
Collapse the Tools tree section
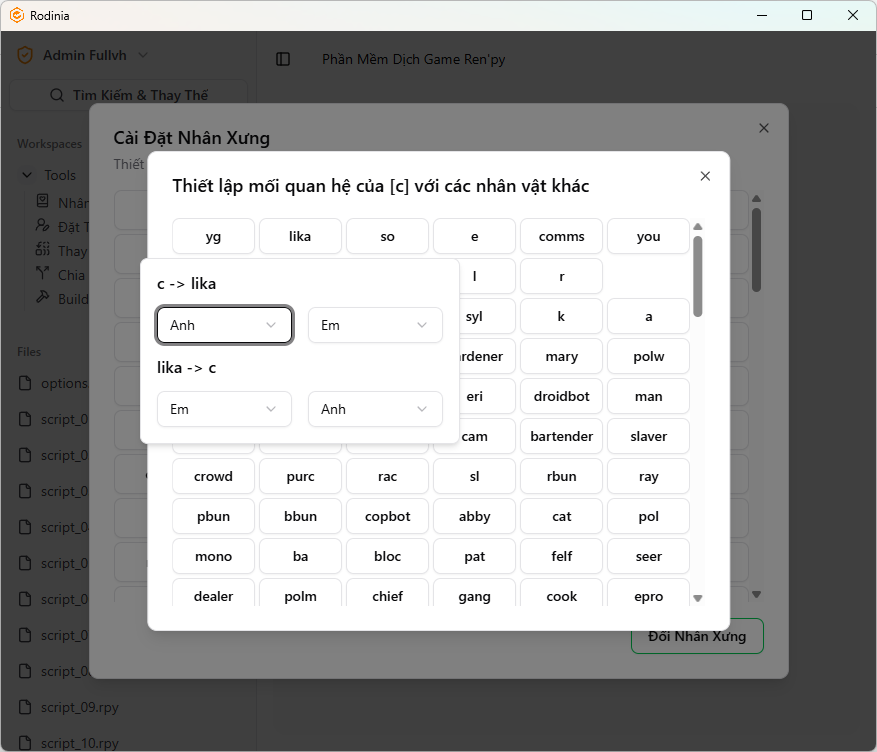point(27,175)
